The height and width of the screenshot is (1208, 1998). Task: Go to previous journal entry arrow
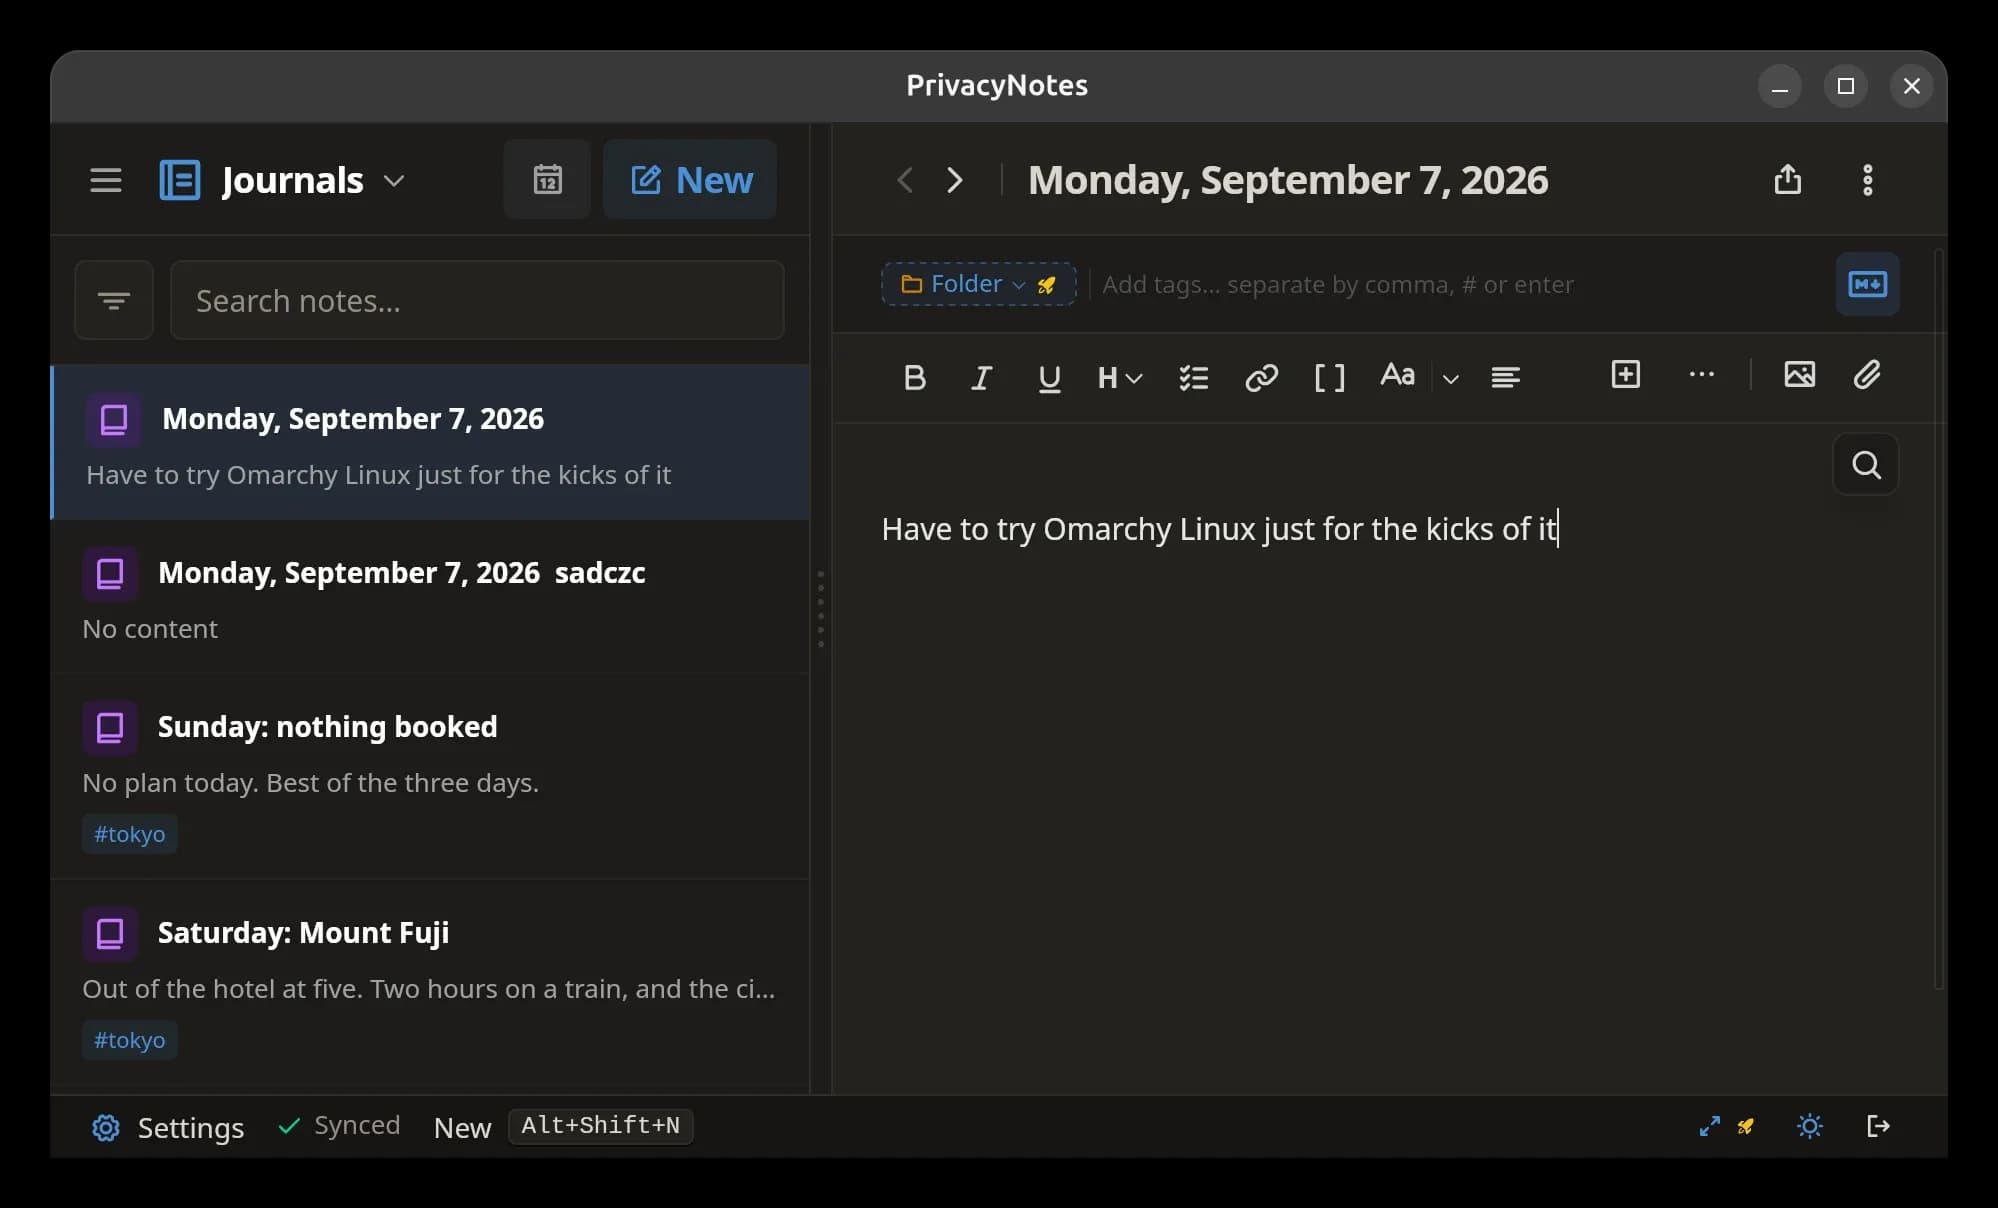(x=905, y=180)
